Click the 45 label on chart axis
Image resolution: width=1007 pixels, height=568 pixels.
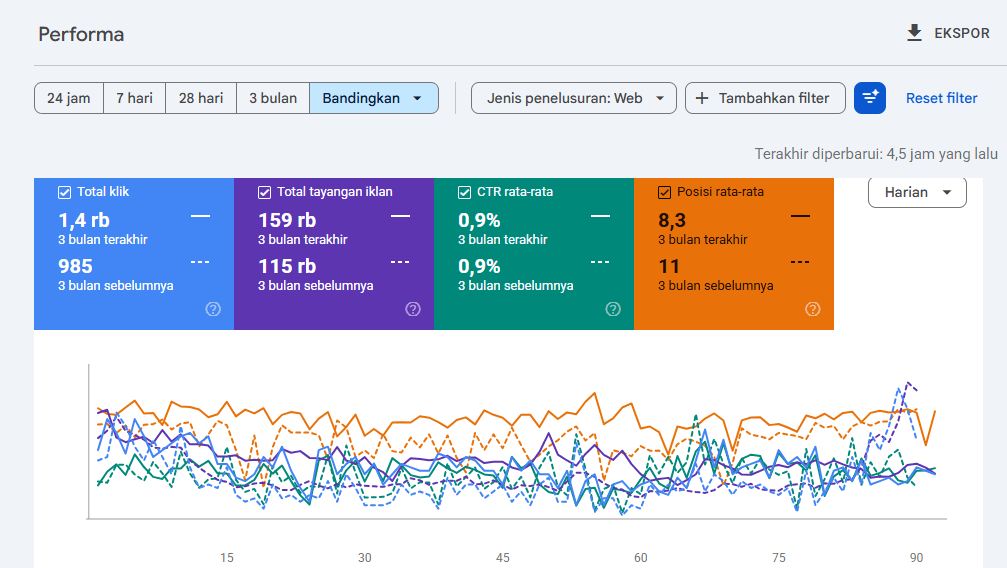pos(503,558)
